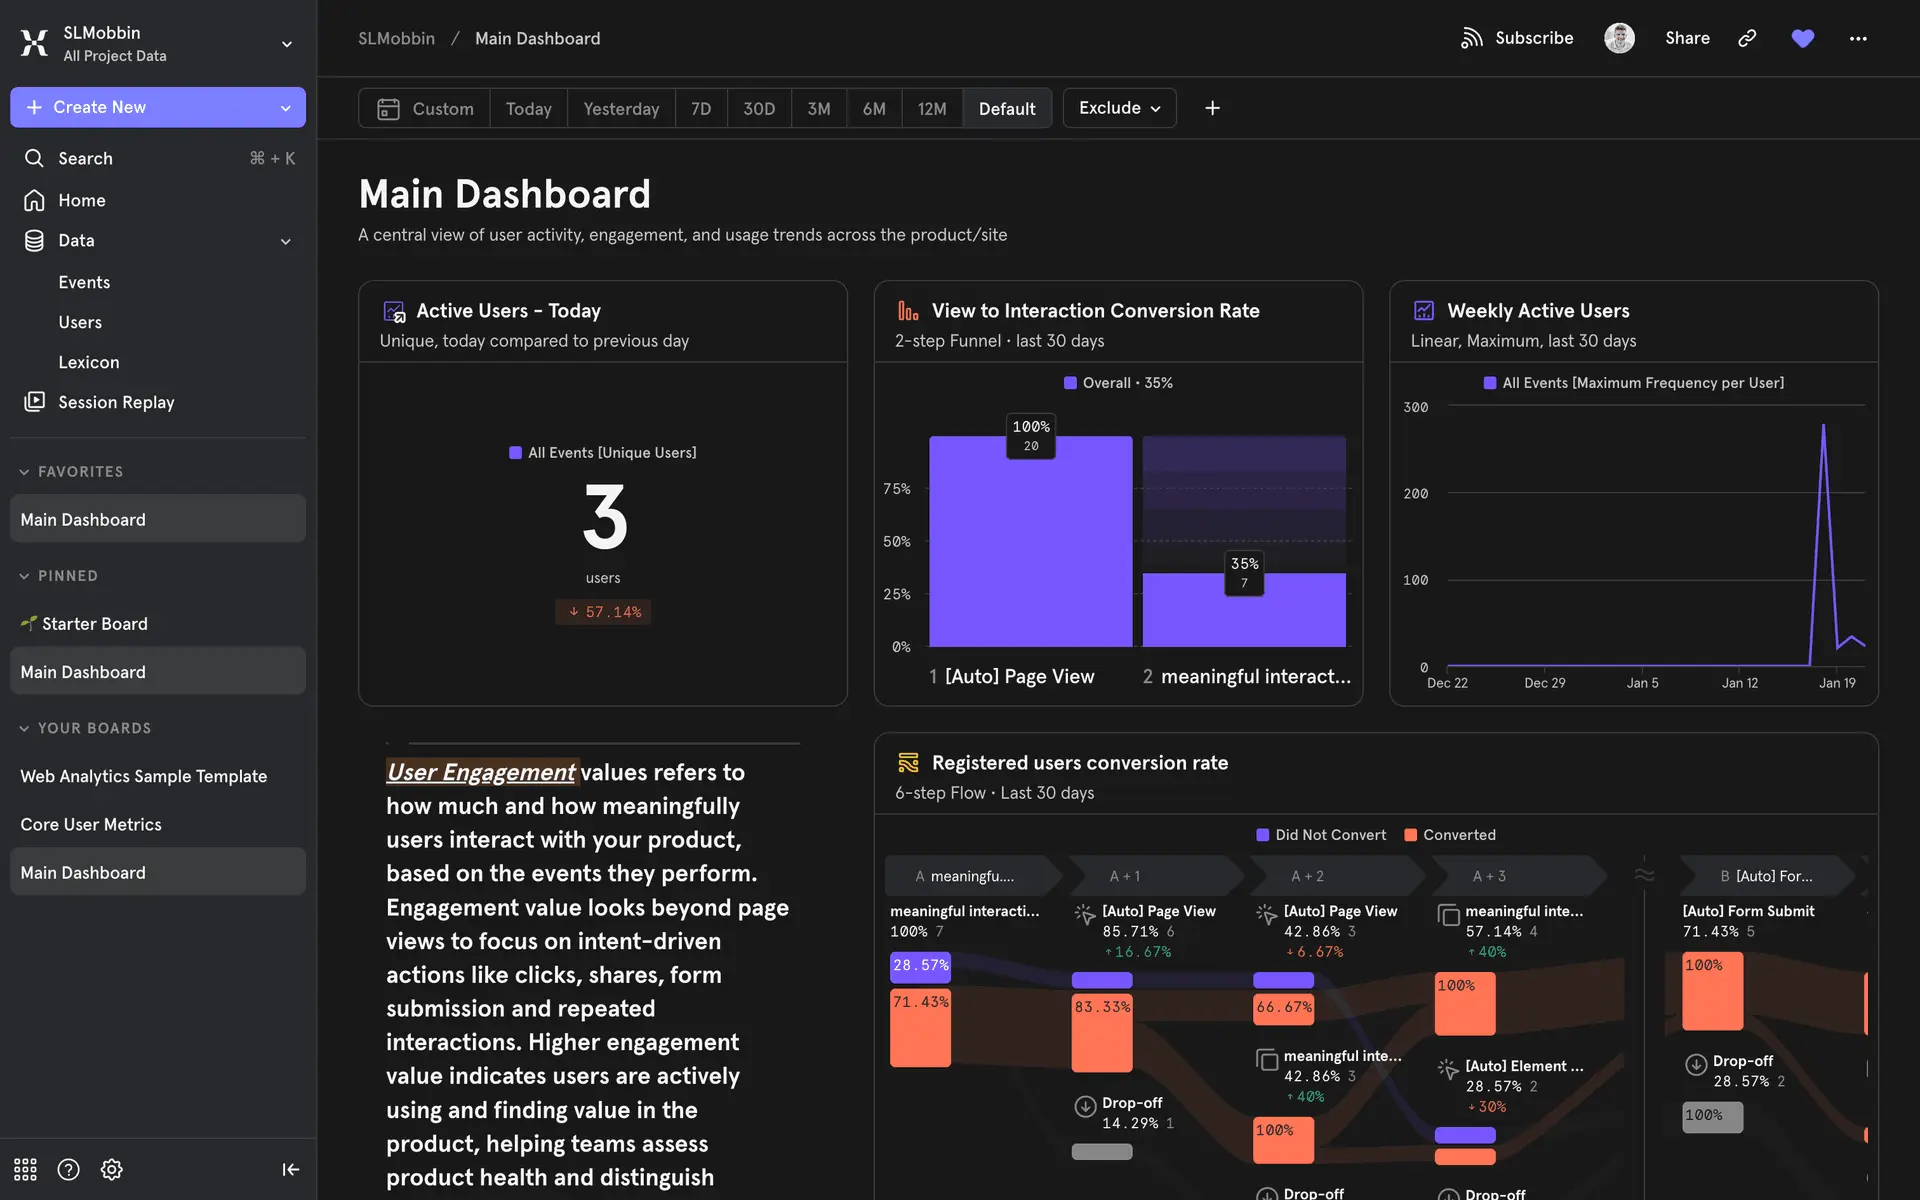Open the Exclude dropdown
1920x1200 pixels.
(x=1119, y=108)
